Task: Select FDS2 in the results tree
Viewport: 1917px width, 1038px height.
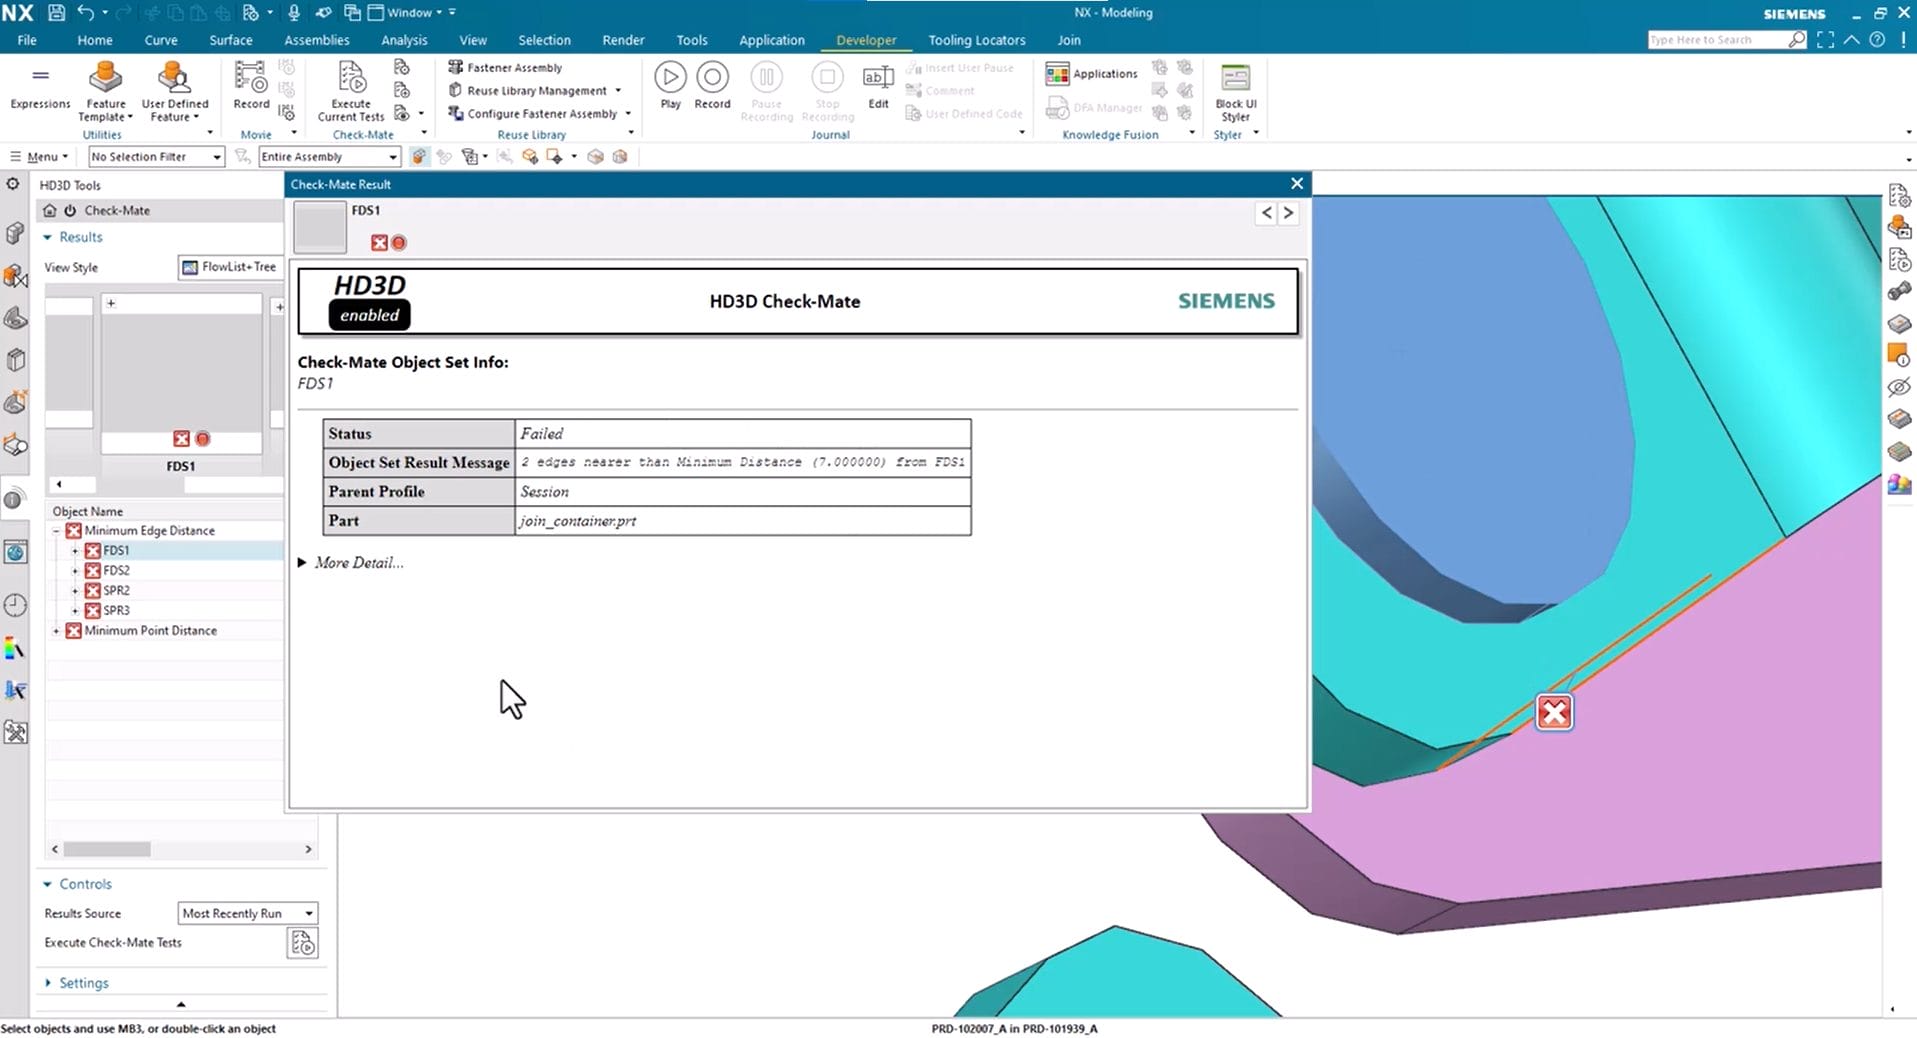Action: coord(116,571)
